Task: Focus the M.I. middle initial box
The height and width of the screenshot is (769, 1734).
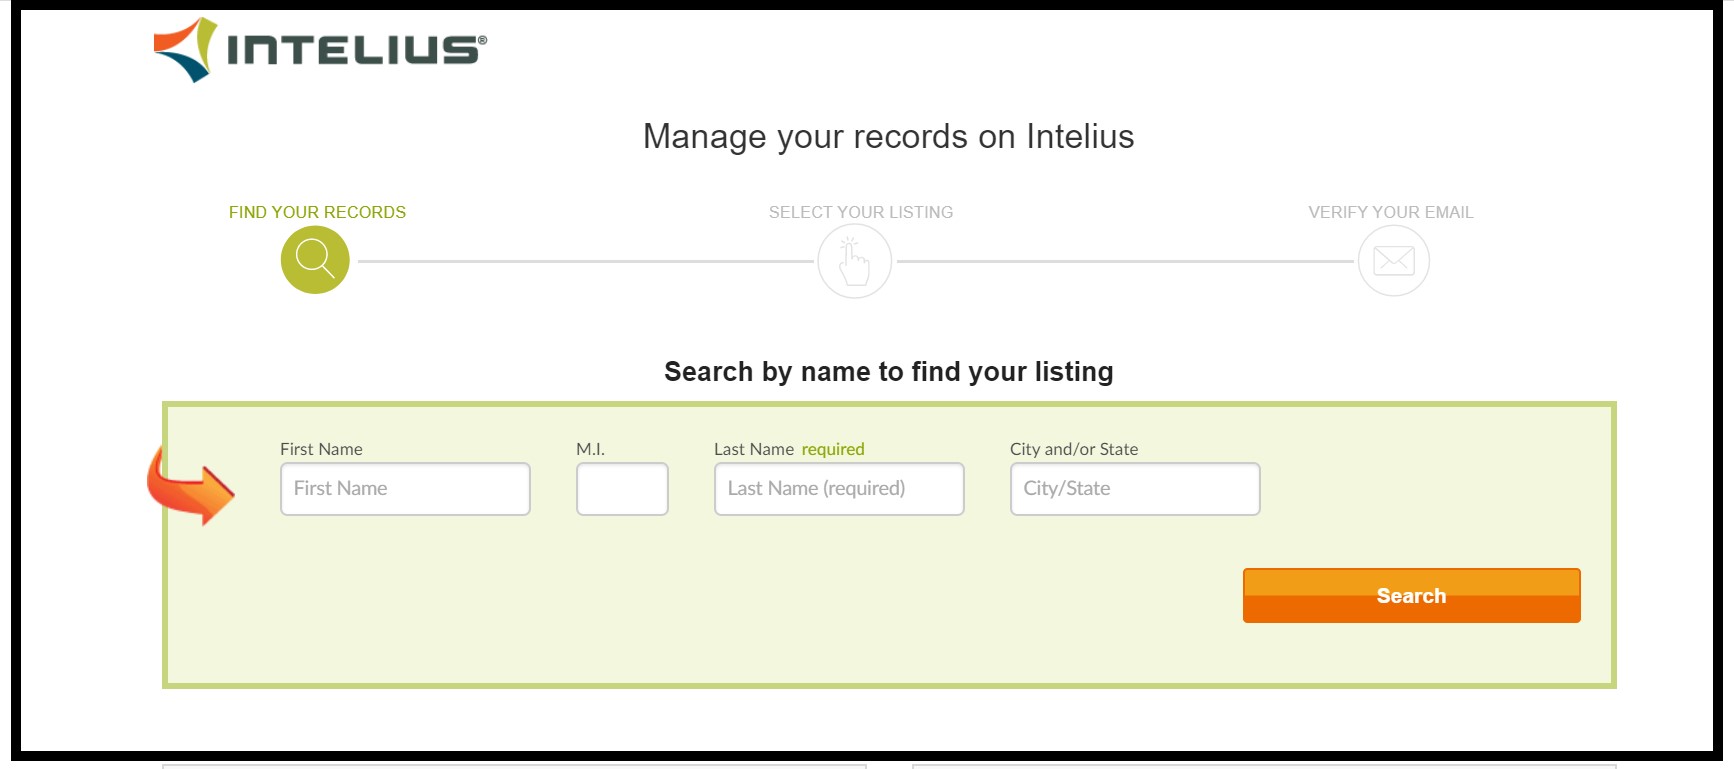Action: pos(622,489)
